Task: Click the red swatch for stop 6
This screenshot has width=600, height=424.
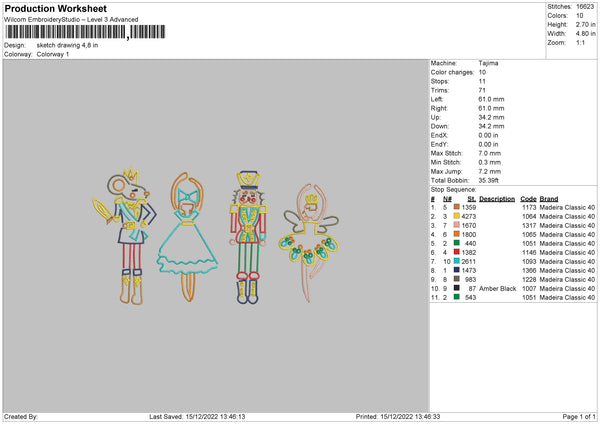Action: click(456, 251)
